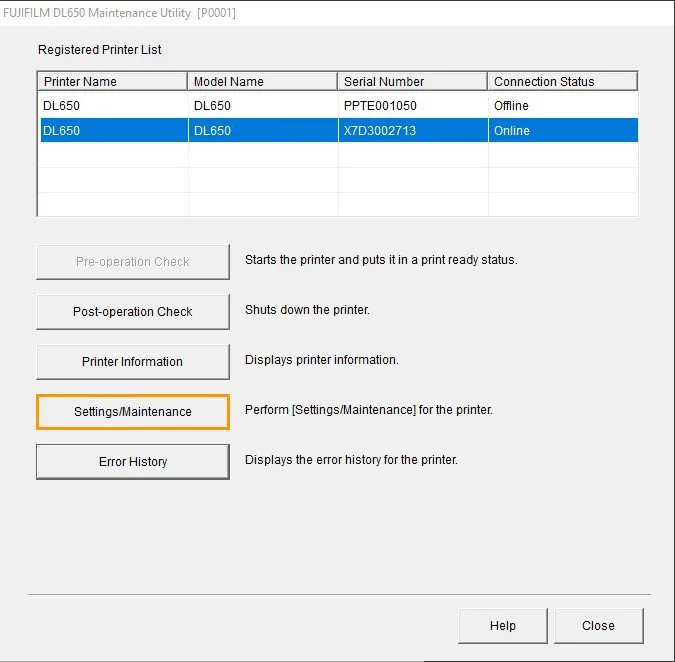The height and width of the screenshot is (662, 675).
Task: Open Settings/Maintenance for the printer
Action: 133,411
